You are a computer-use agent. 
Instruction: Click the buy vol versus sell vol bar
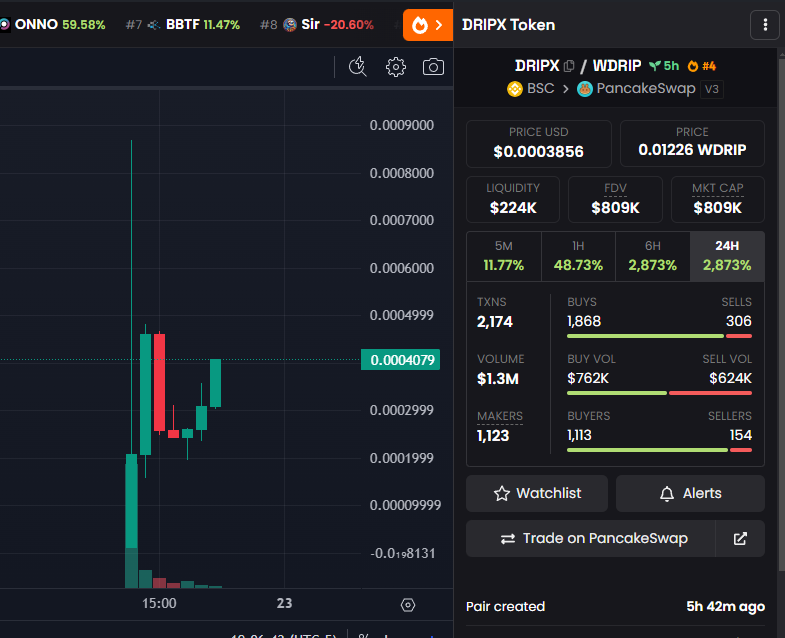[x=659, y=393]
